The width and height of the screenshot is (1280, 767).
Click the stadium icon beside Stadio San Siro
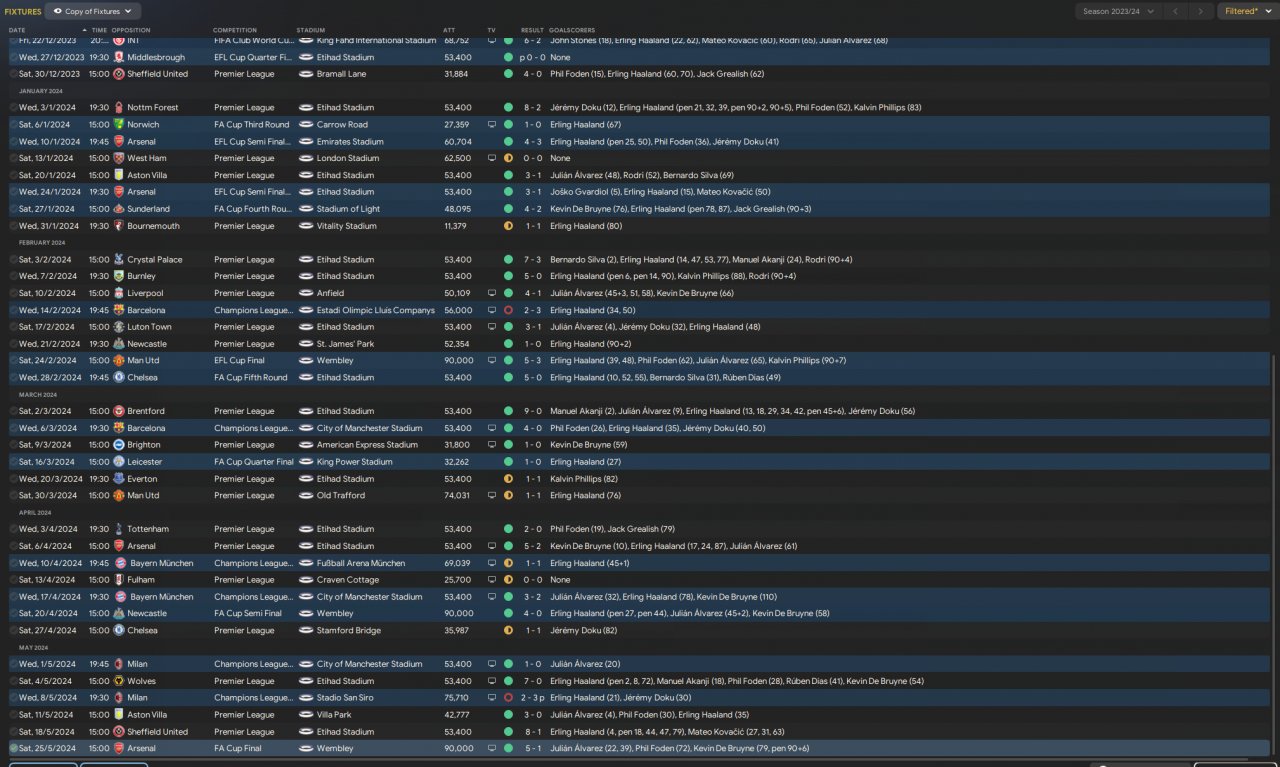(306, 698)
